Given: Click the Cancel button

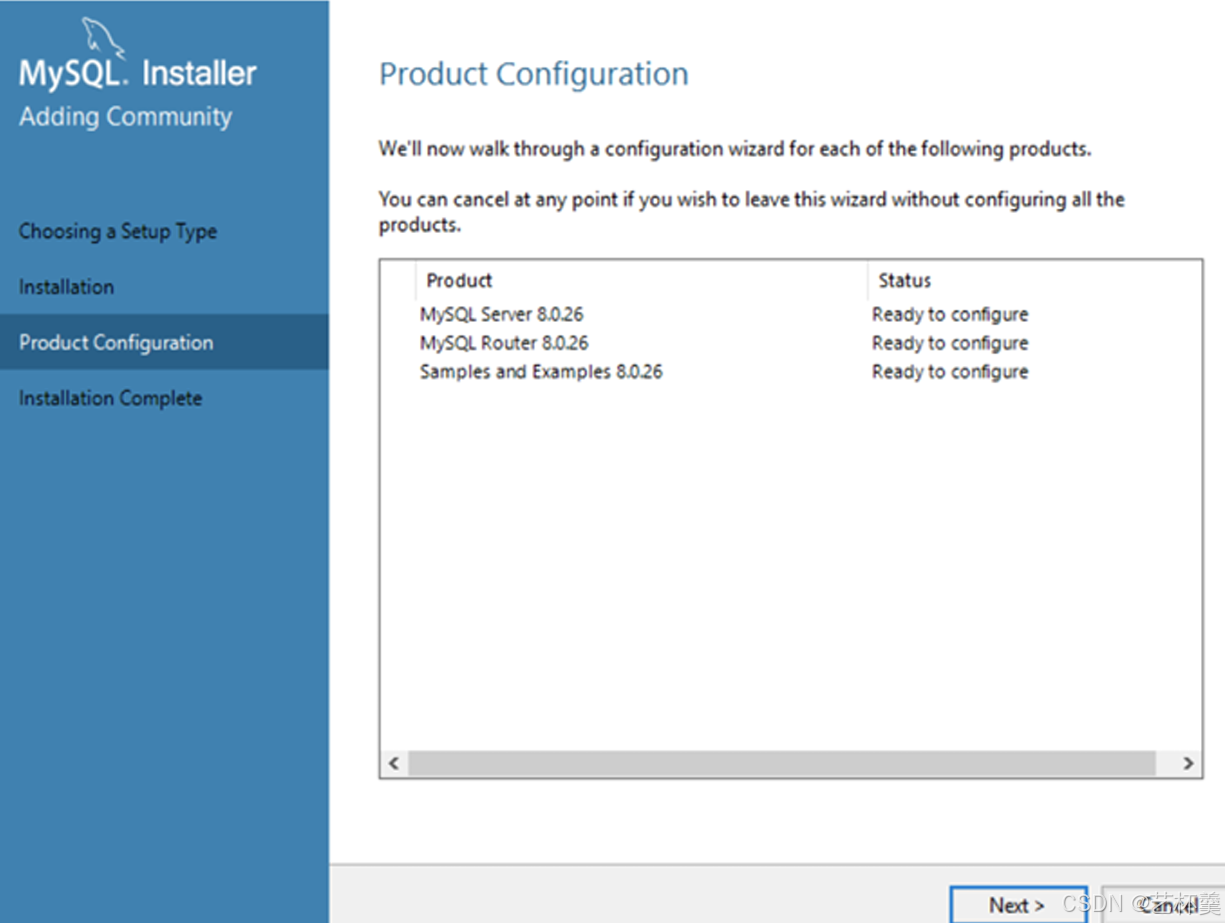Looking at the screenshot, I should 1163,904.
